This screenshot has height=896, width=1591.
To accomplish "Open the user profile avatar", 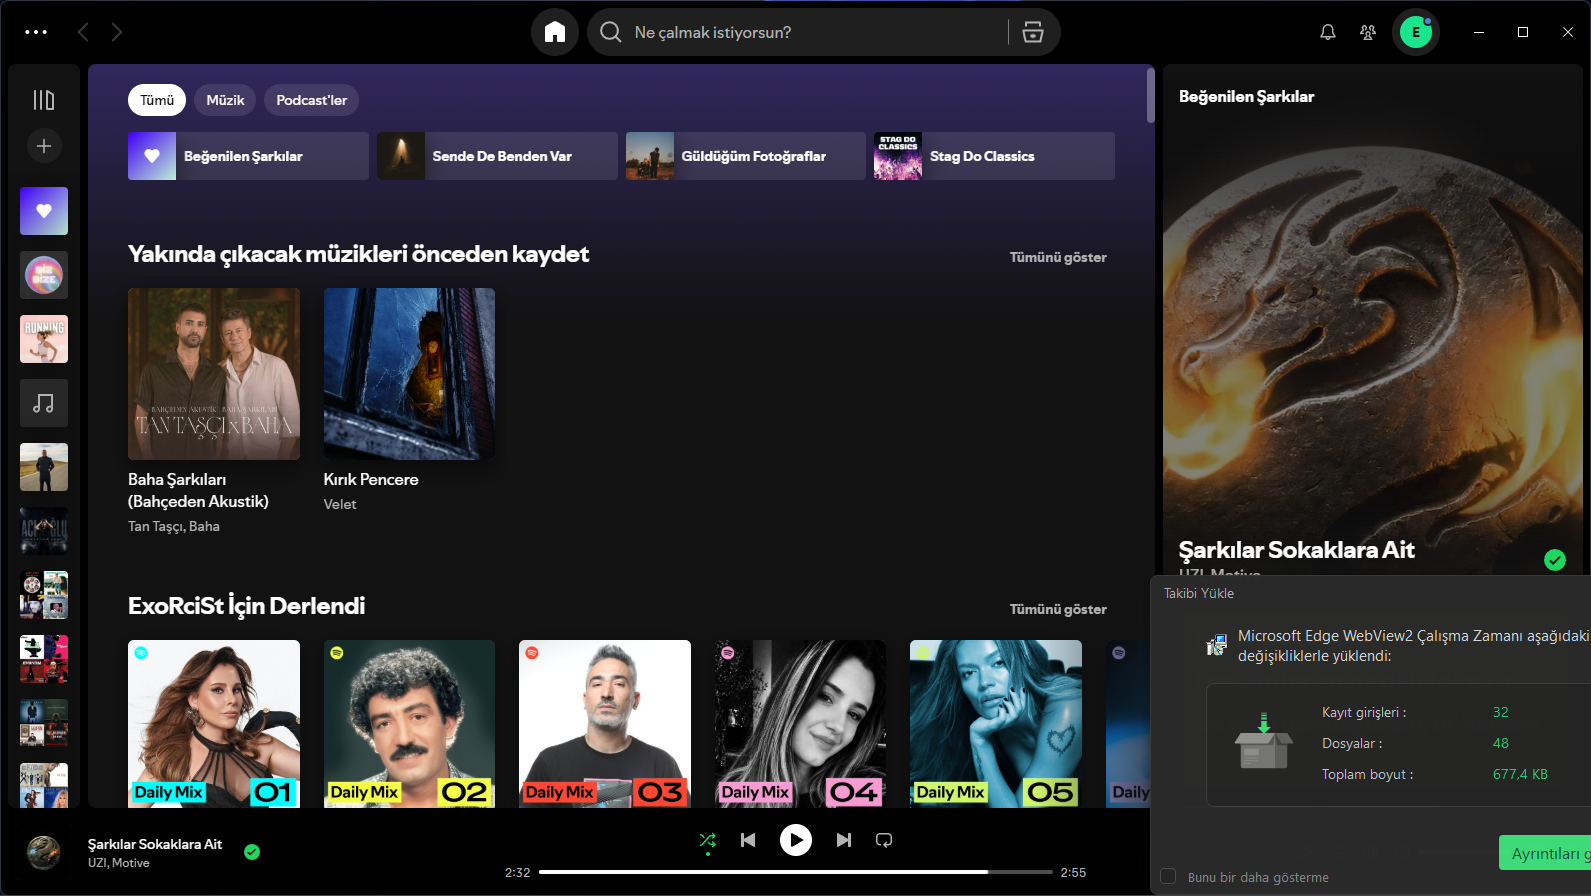I will [1416, 32].
